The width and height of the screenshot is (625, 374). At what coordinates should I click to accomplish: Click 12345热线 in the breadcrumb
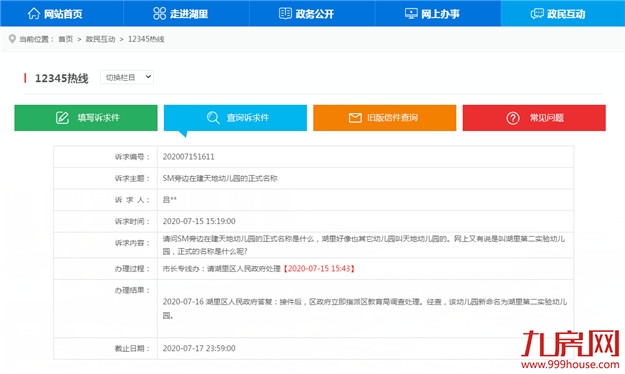[146, 39]
